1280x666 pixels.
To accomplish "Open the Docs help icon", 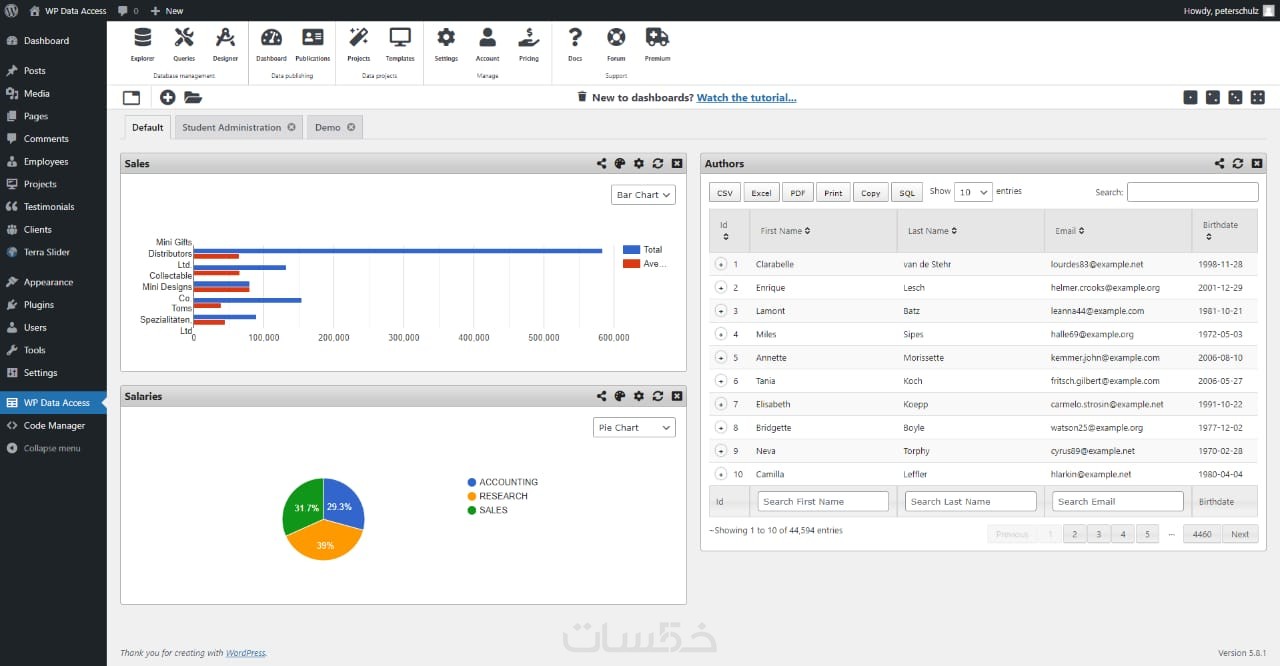I will tap(575, 44).
